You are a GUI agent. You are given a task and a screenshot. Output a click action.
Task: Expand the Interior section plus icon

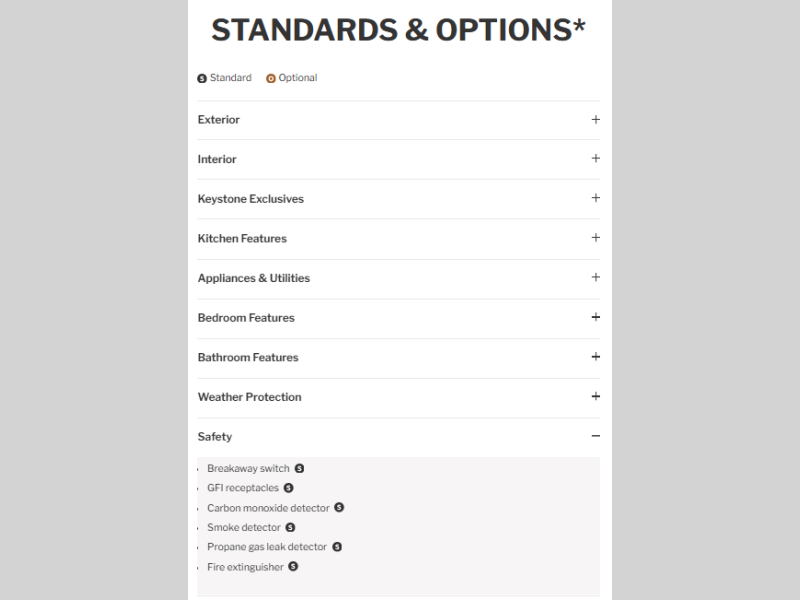(x=595, y=158)
